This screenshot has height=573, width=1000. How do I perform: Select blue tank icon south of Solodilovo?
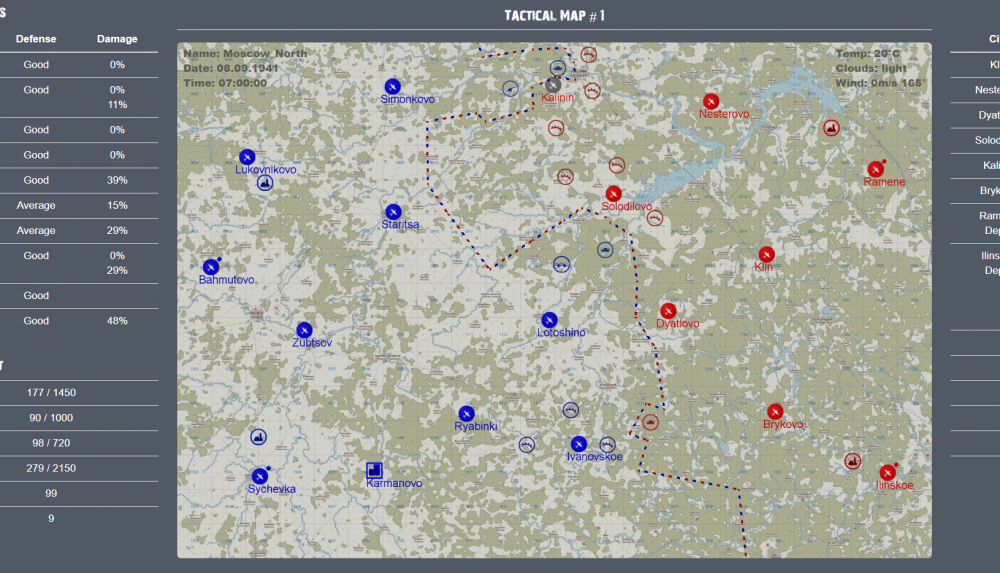tap(605, 250)
